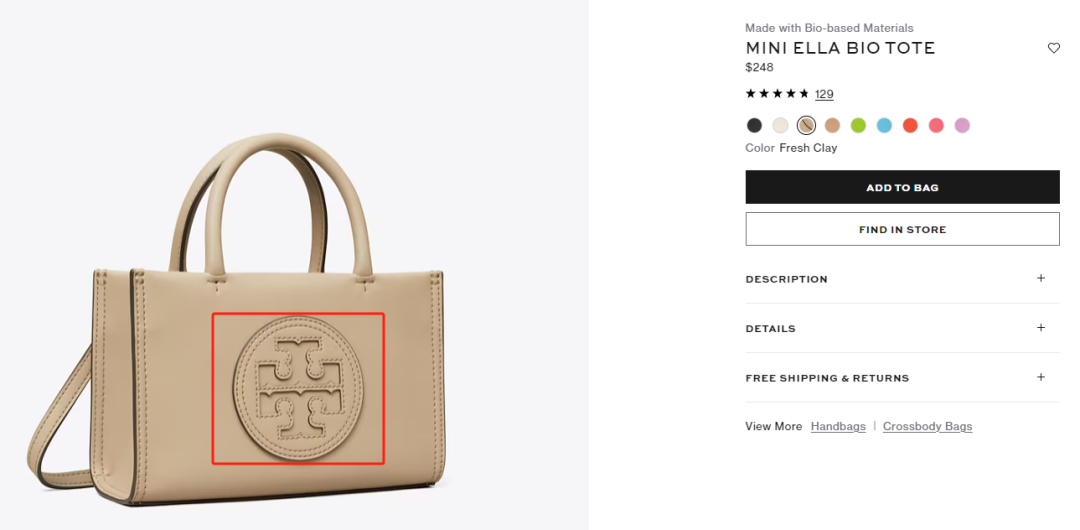This screenshot has height=530, width=1080.
Task: Select the sky blue color swatch
Action: tap(884, 125)
